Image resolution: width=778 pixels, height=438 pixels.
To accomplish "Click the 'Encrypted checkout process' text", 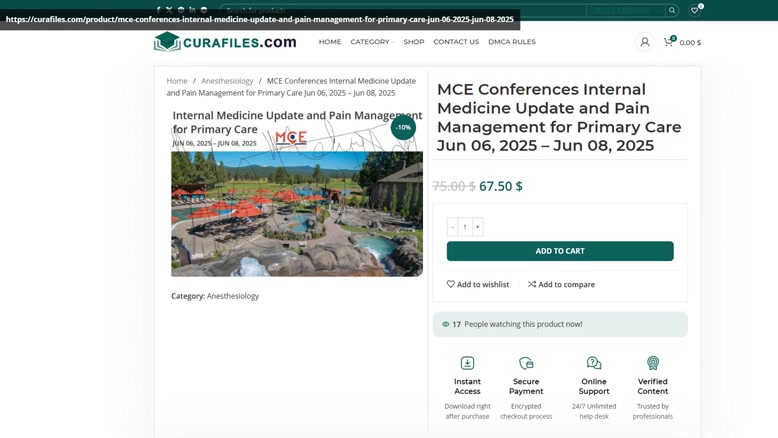I will [x=526, y=411].
